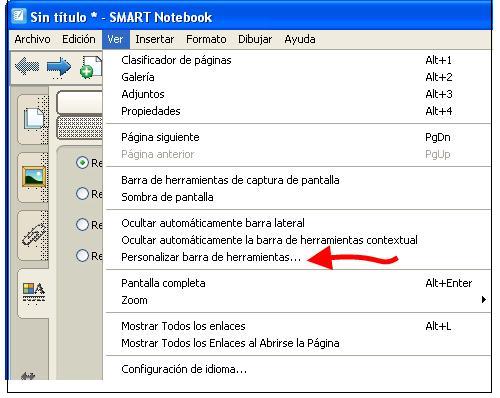Screen dimensions: 500x398
Task: Select the first selected radio button
Action: [82, 163]
